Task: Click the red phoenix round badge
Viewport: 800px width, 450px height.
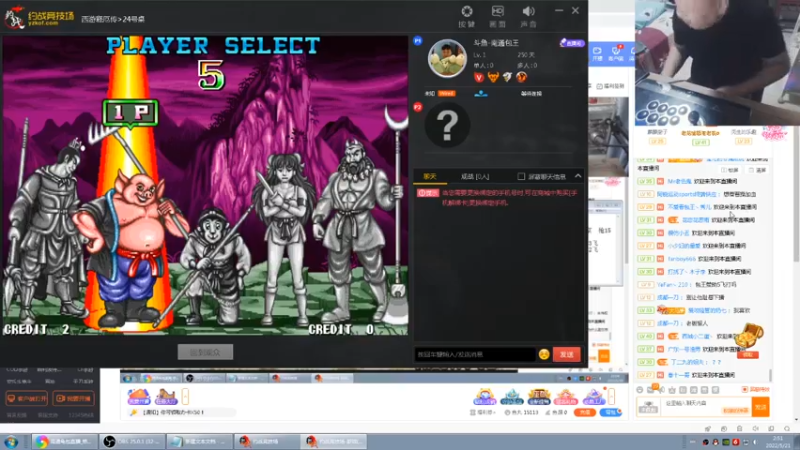Action: (x=521, y=77)
